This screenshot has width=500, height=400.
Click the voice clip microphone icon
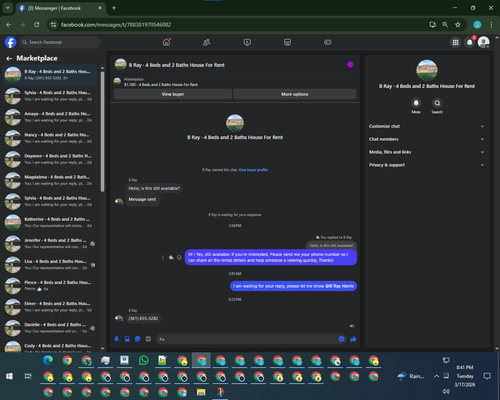117,339
